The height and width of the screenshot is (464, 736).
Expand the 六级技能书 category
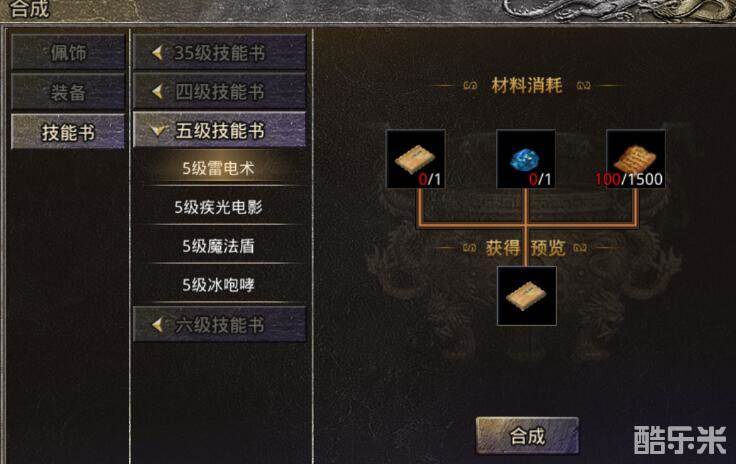(x=220, y=324)
